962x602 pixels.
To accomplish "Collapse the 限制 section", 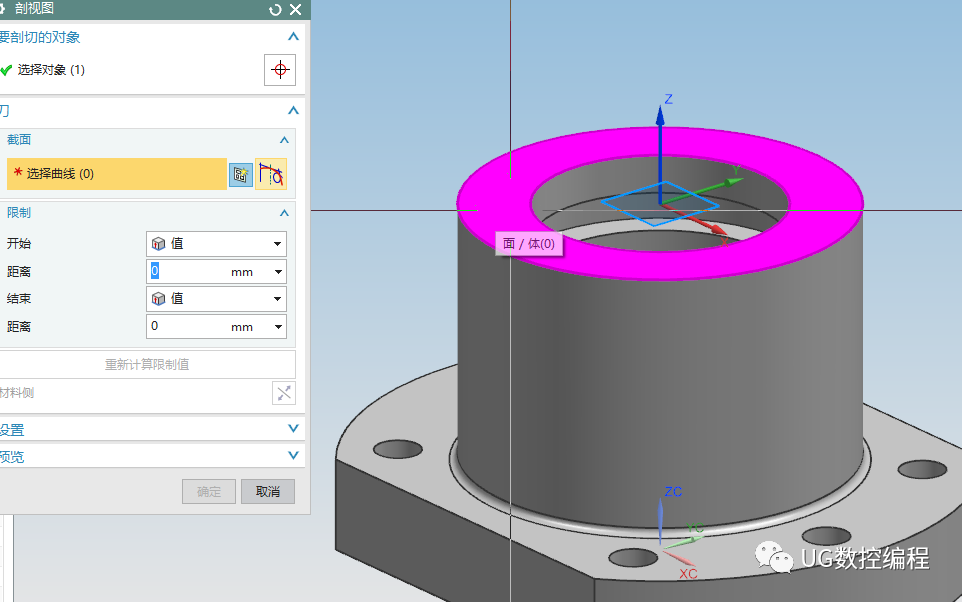I will pyautogui.click(x=284, y=213).
